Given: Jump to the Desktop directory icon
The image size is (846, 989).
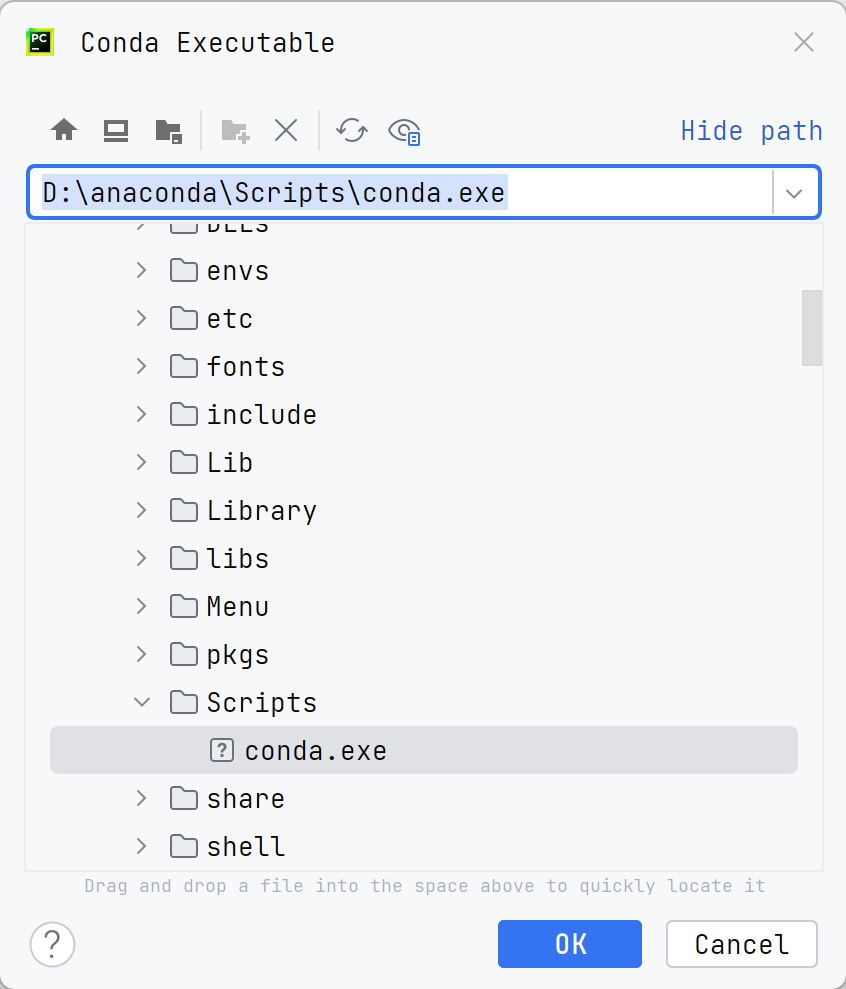Looking at the screenshot, I should point(116,131).
